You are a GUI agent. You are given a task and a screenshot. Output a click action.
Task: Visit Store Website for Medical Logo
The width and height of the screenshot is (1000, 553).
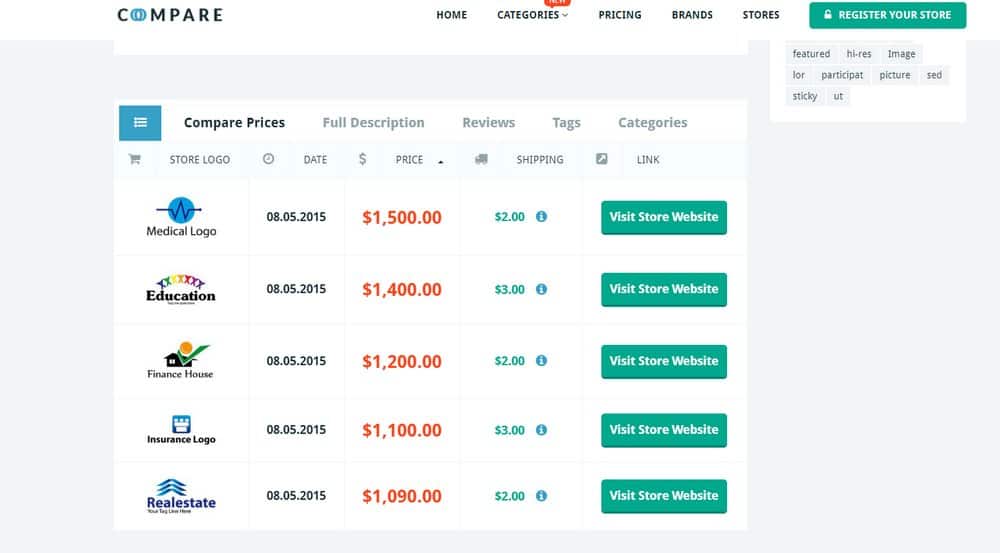[x=663, y=217]
